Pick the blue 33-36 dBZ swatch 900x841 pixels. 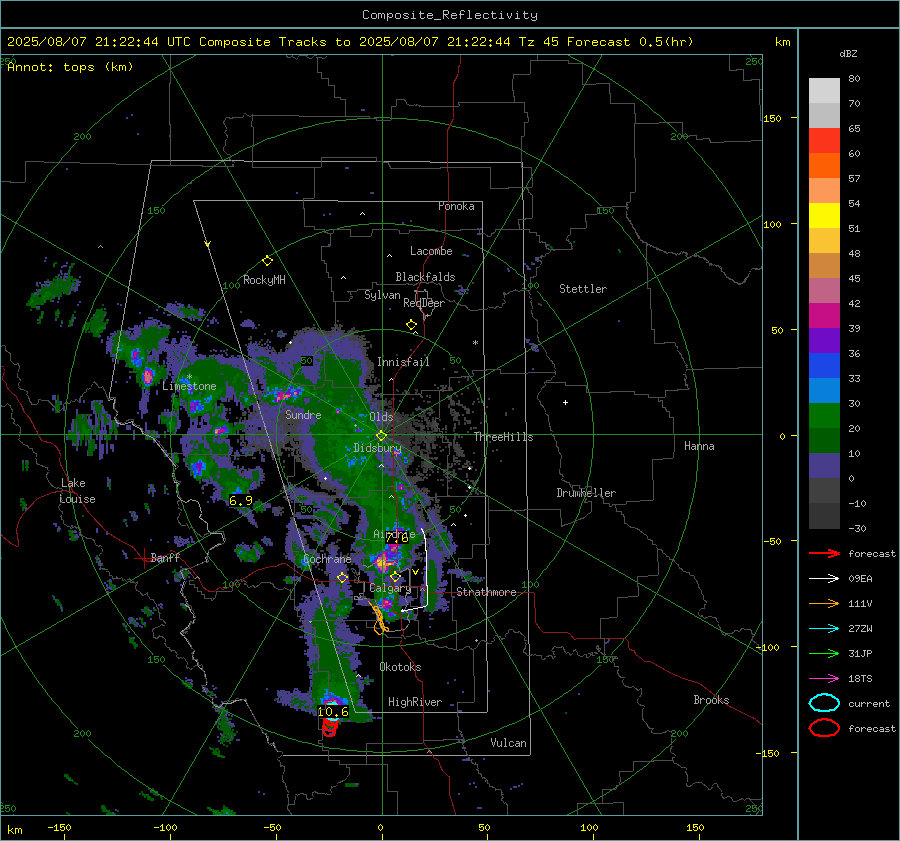click(x=824, y=366)
